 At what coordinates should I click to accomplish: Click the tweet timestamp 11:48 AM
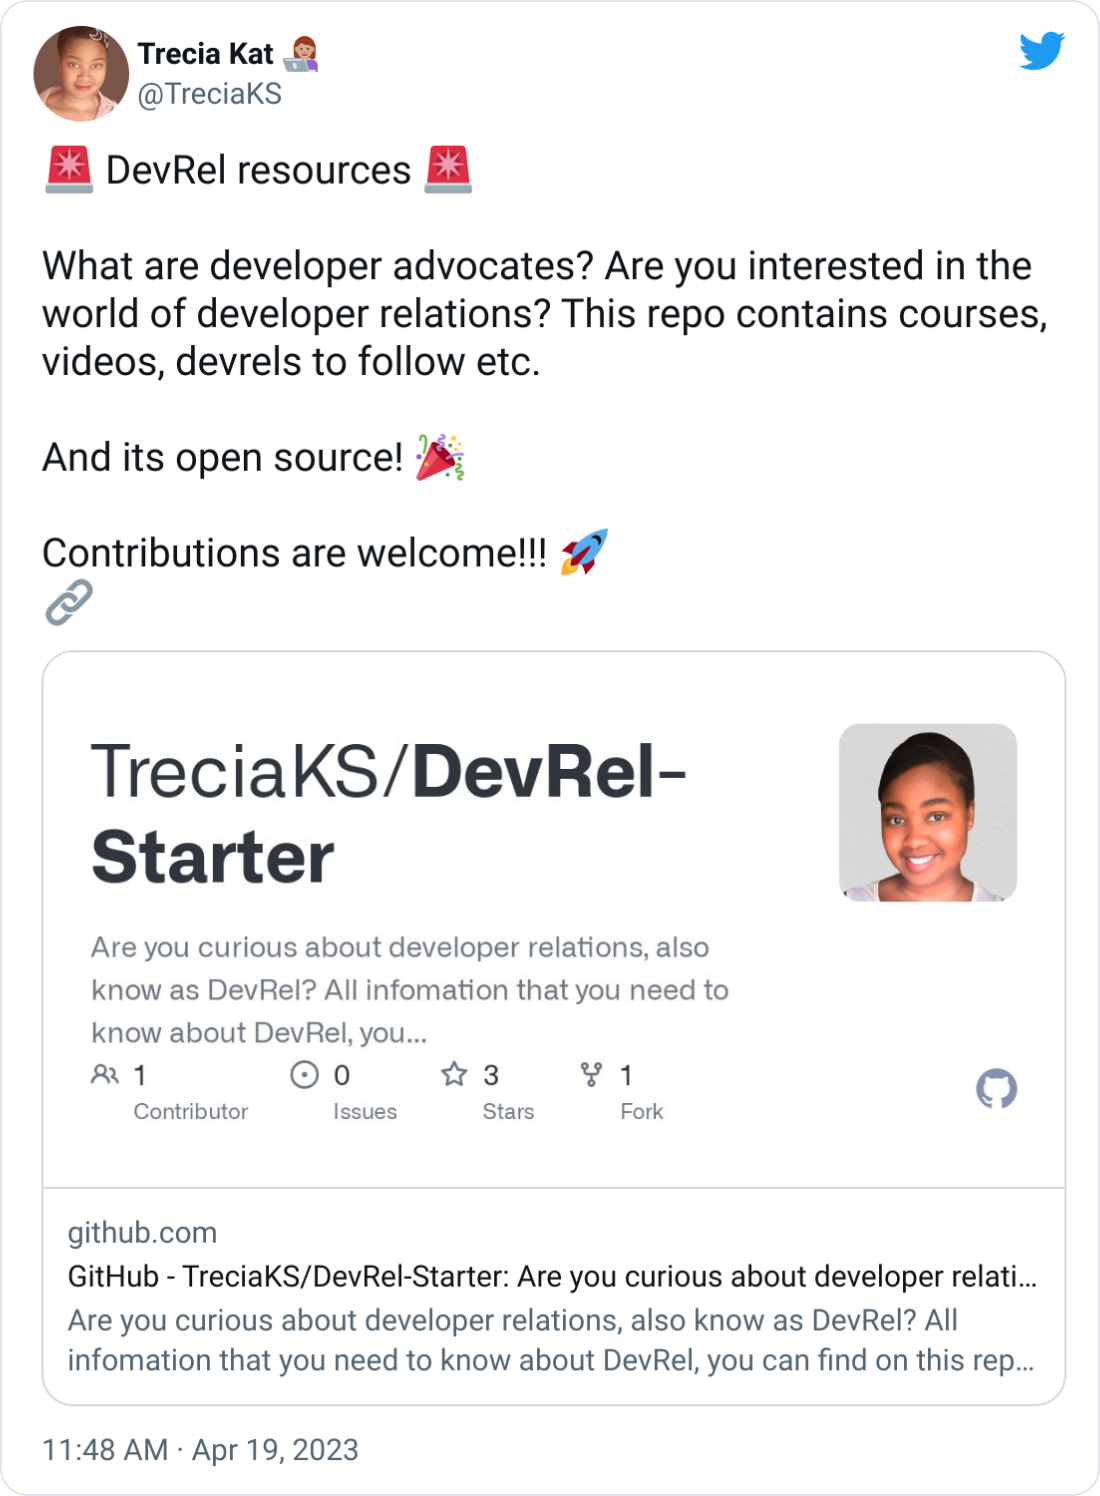click(103, 1448)
